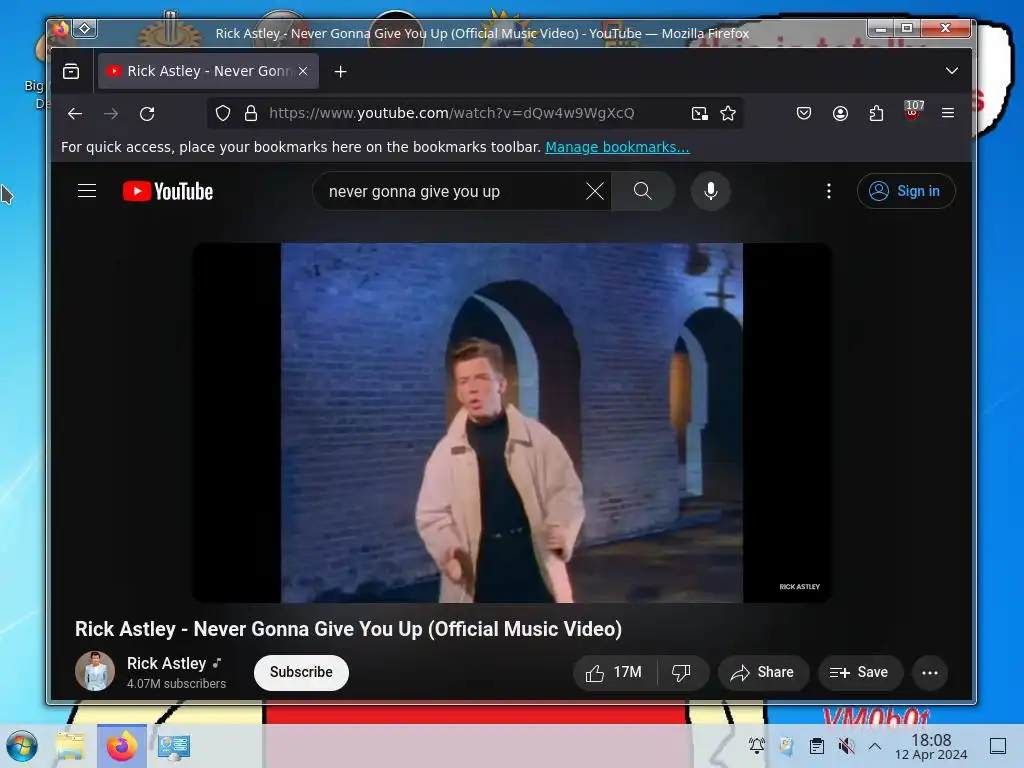This screenshot has width=1024, height=768.
Task: Open notifications bell in system tray
Action: tap(757, 746)
